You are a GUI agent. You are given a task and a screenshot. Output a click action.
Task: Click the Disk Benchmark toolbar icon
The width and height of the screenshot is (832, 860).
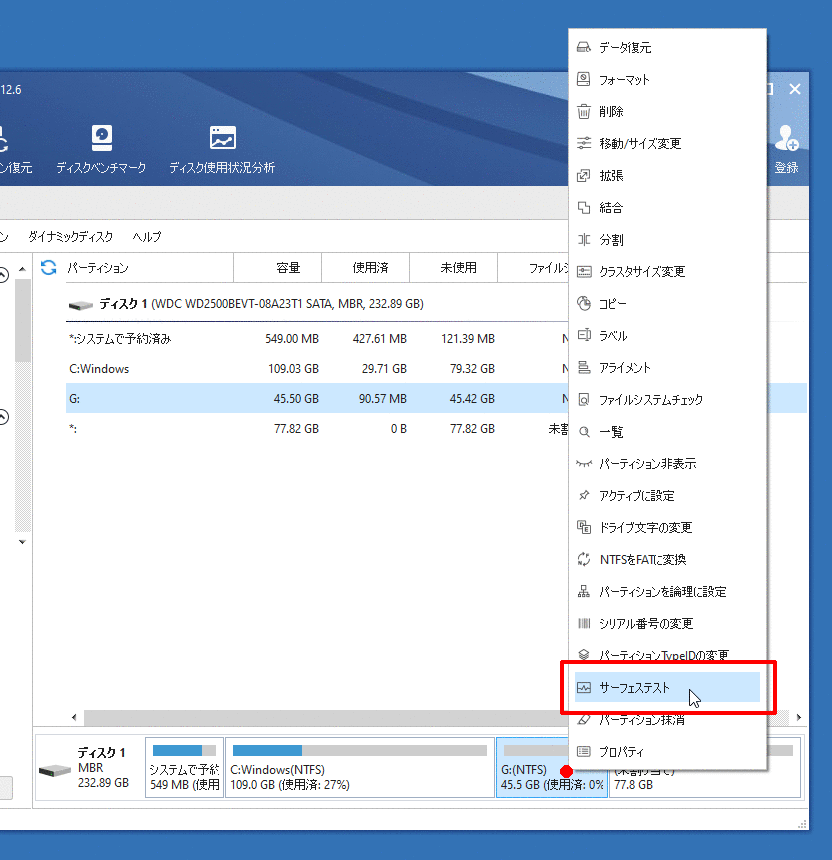[x=101, y=138]
